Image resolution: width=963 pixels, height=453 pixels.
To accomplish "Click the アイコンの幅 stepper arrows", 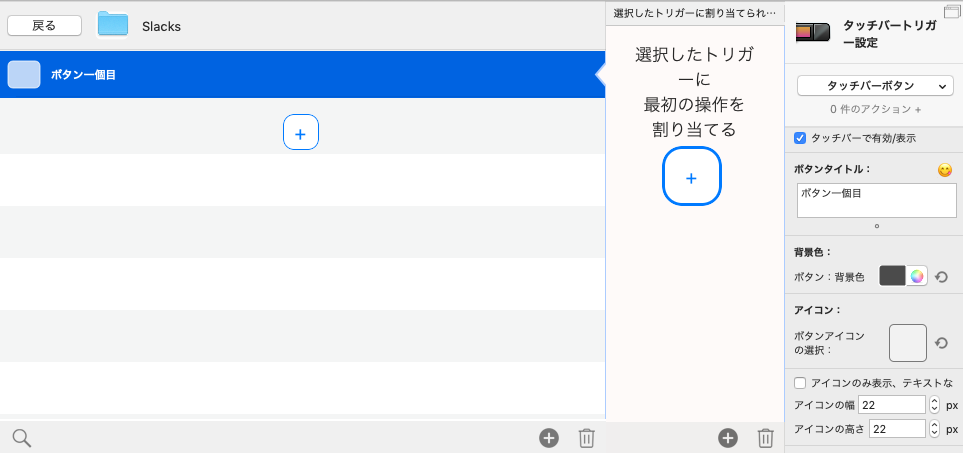I will pyautogui.click(x=934, y=405).
